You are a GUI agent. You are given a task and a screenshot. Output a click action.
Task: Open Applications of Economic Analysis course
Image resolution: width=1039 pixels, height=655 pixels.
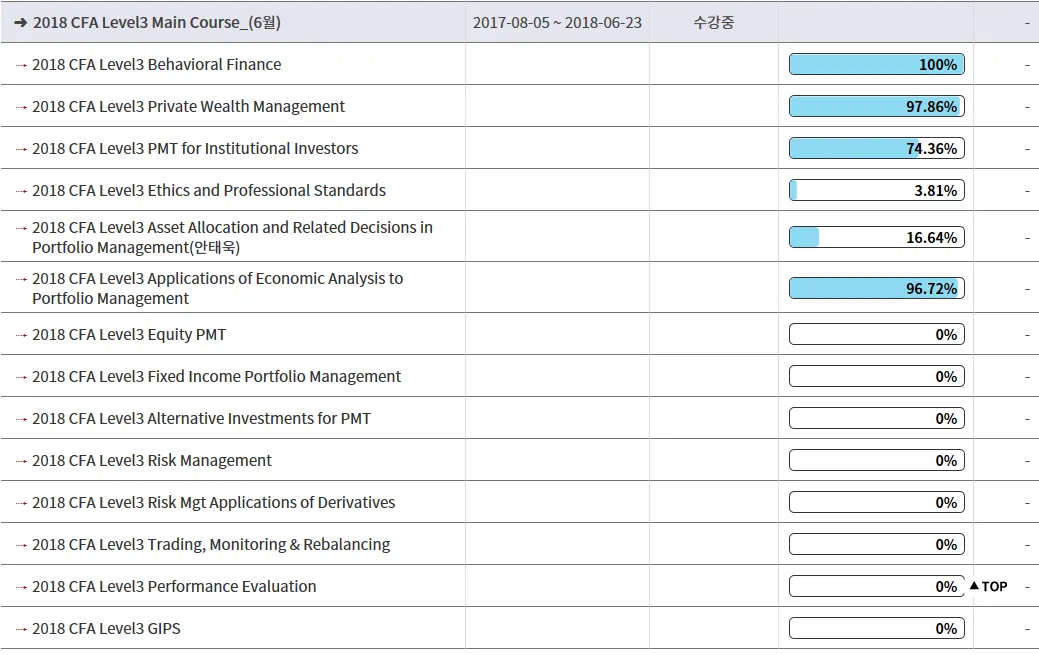(217, 288)
